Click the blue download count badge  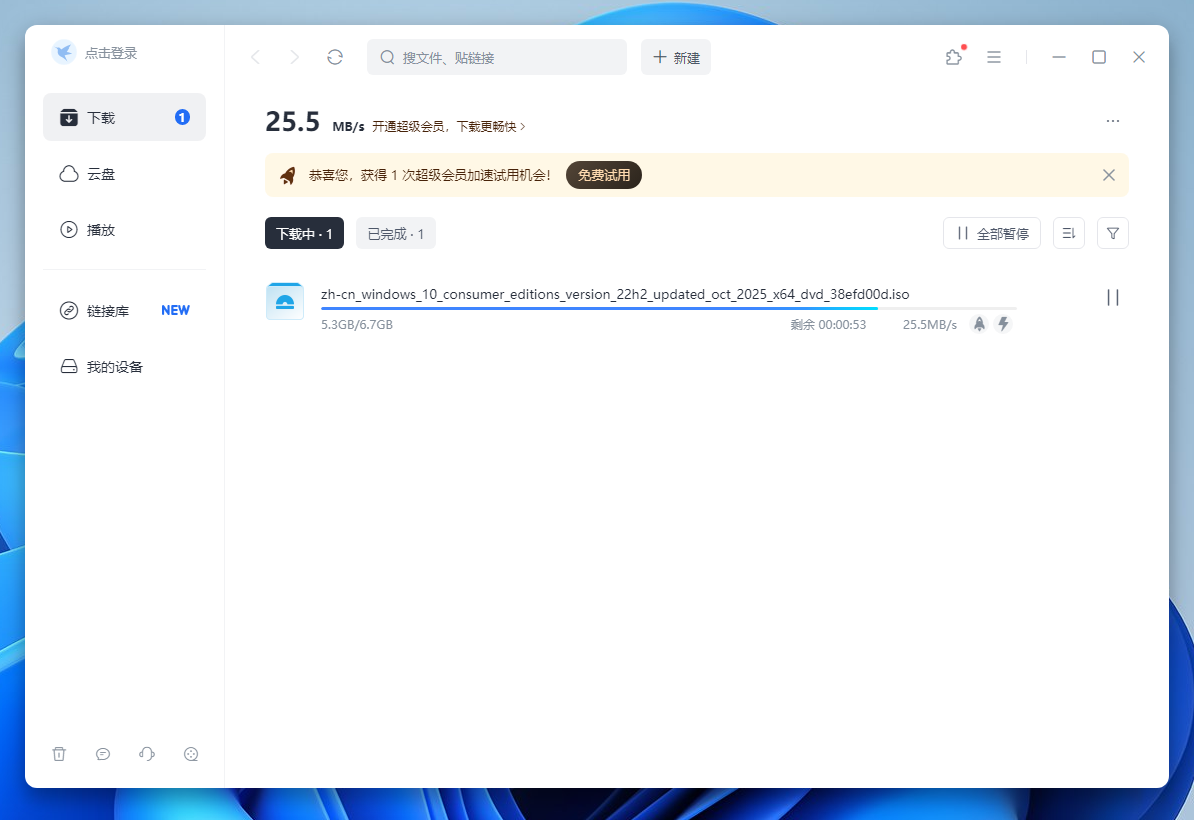182,117
